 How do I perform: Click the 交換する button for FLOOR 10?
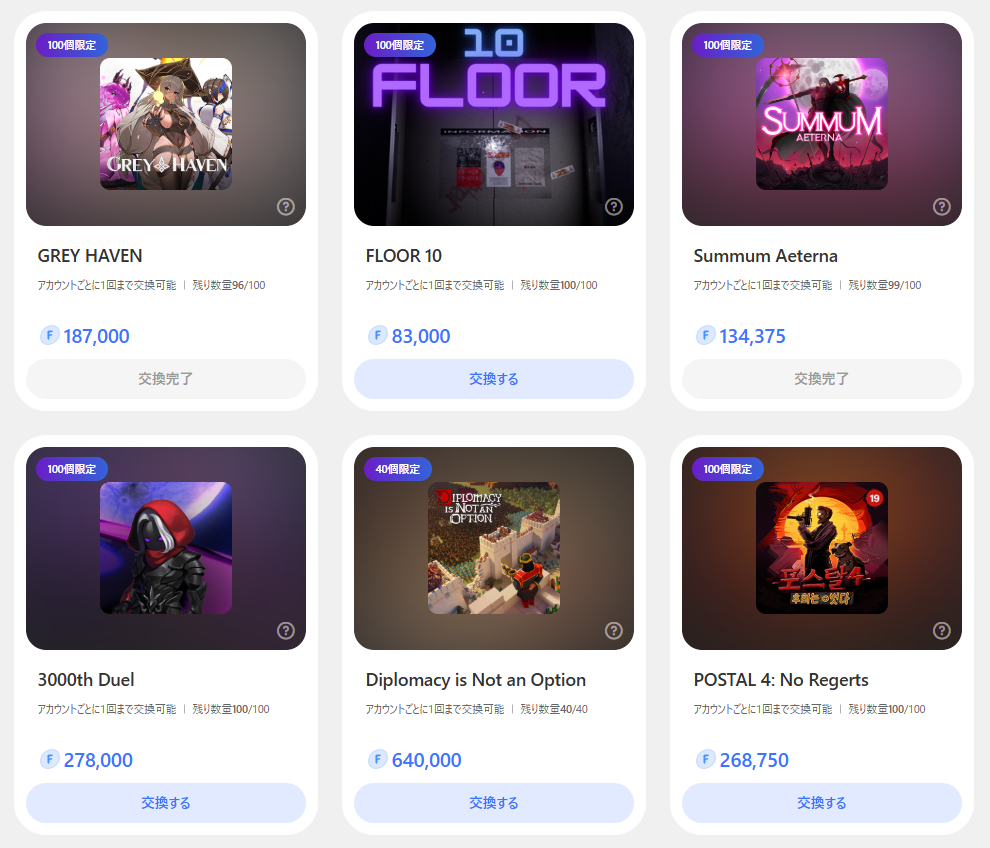[494, 379]
